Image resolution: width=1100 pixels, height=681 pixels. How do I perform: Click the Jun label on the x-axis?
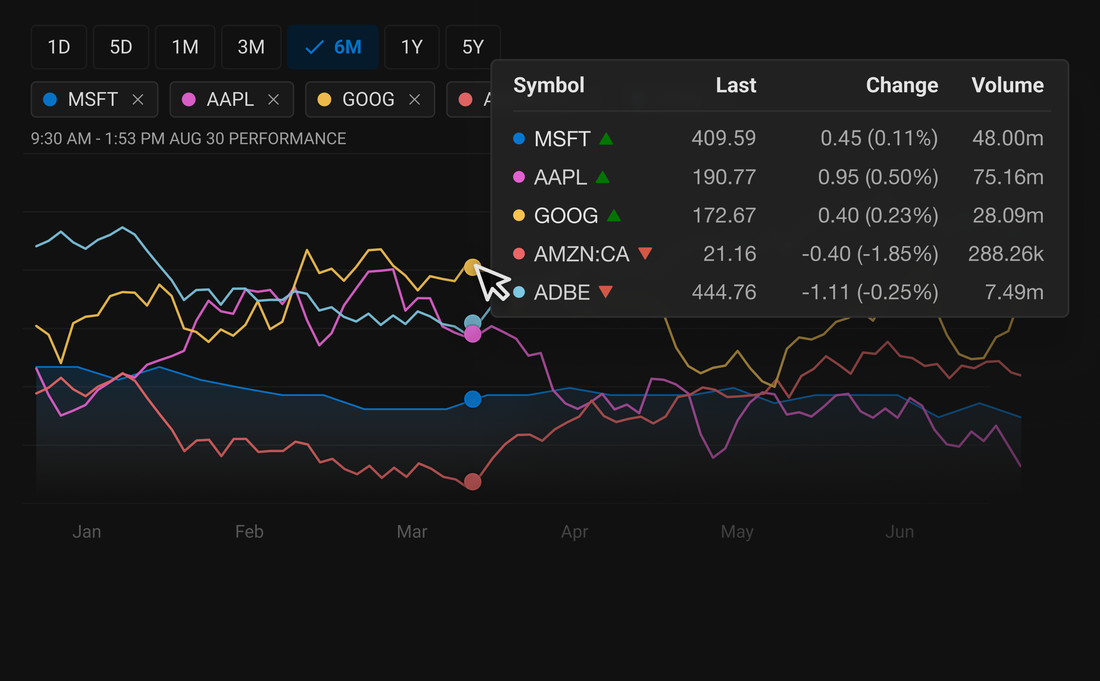tap(899, 532)
